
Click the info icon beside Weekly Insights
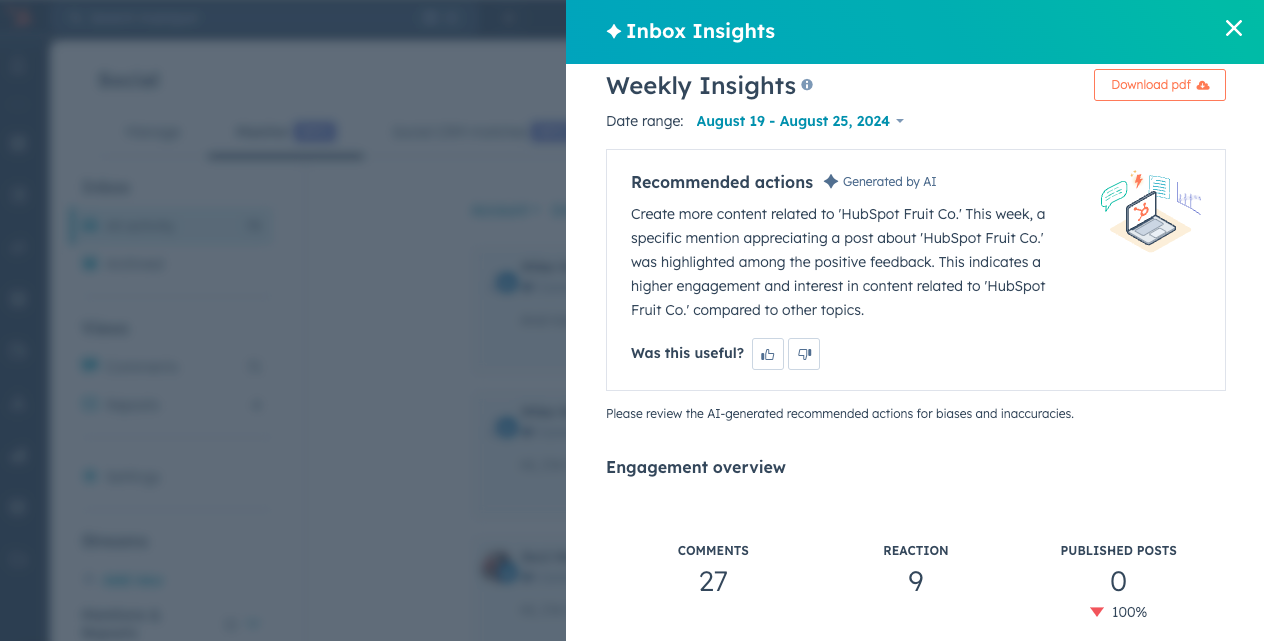tap(807, 85)
